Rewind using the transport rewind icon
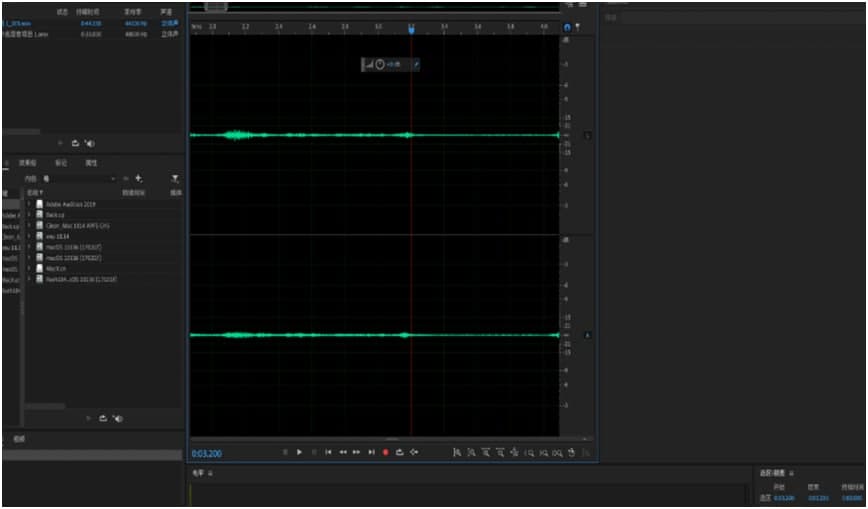868x509 pixels. click(x=343, y=453)
